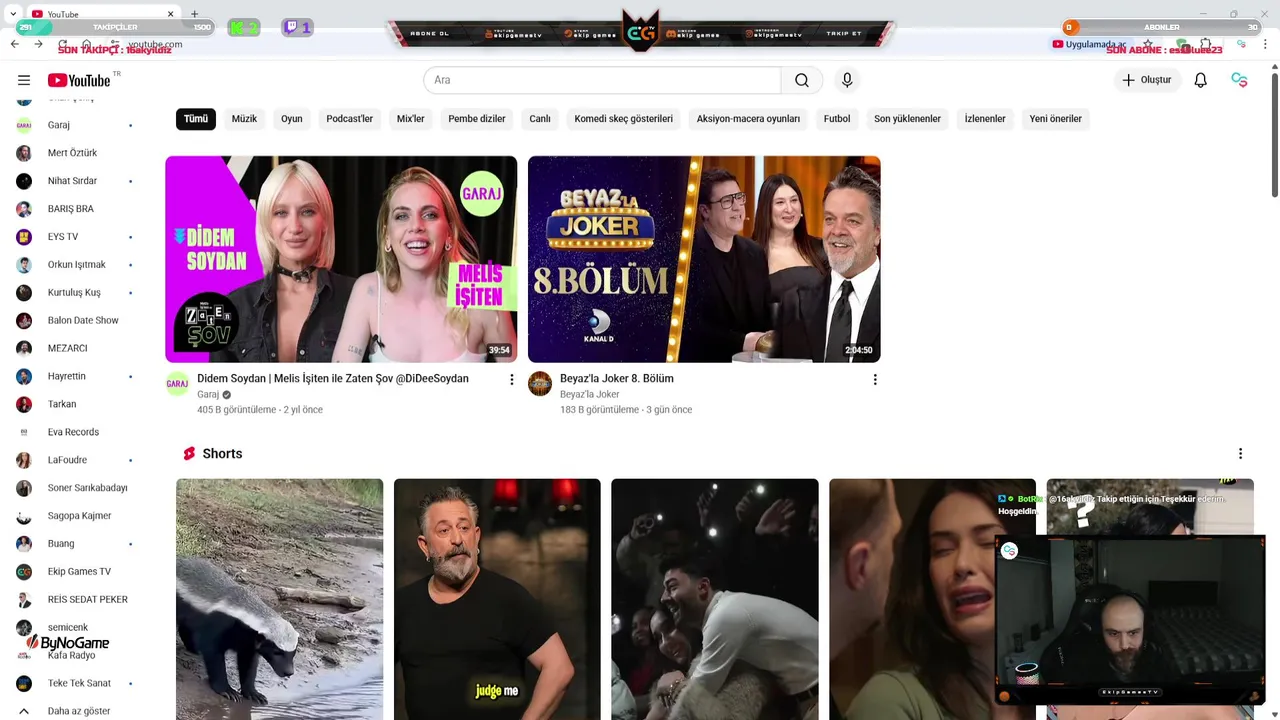Select Son yüklenenler chip

[907, 119]
